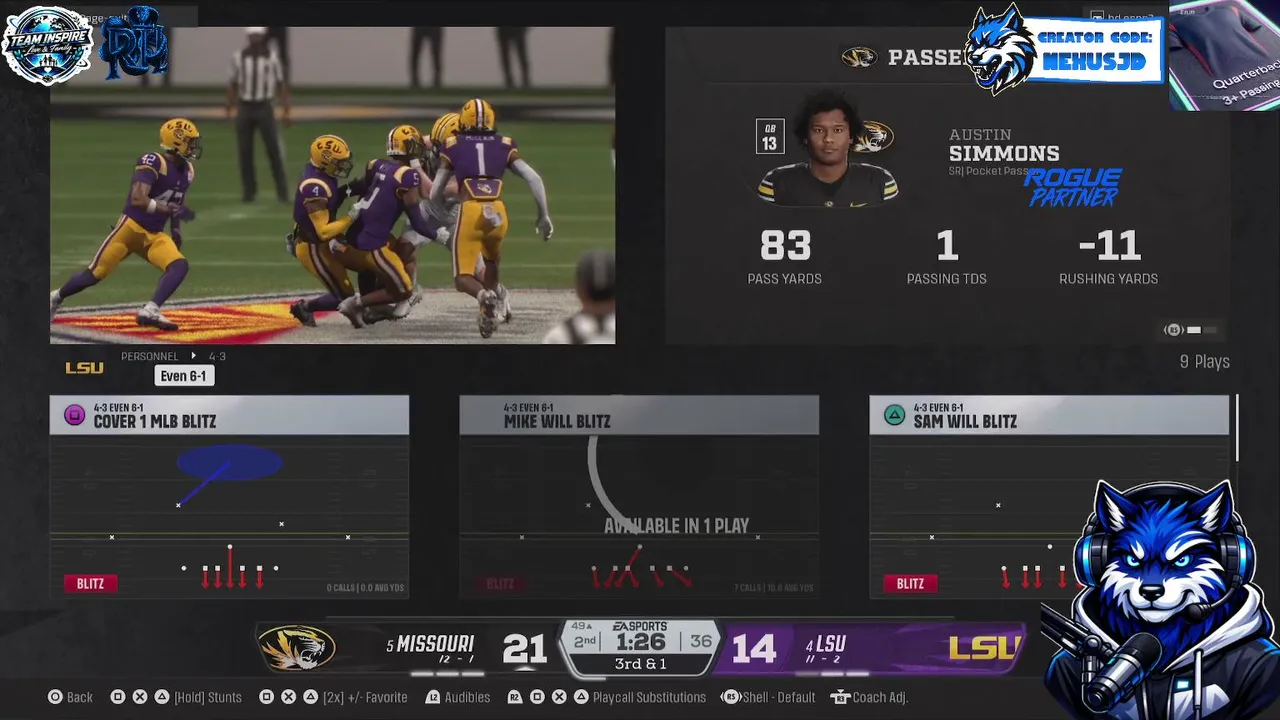Click the Cover 1 MLB Blitz play diagram
1280x720 pixels.
229,517
